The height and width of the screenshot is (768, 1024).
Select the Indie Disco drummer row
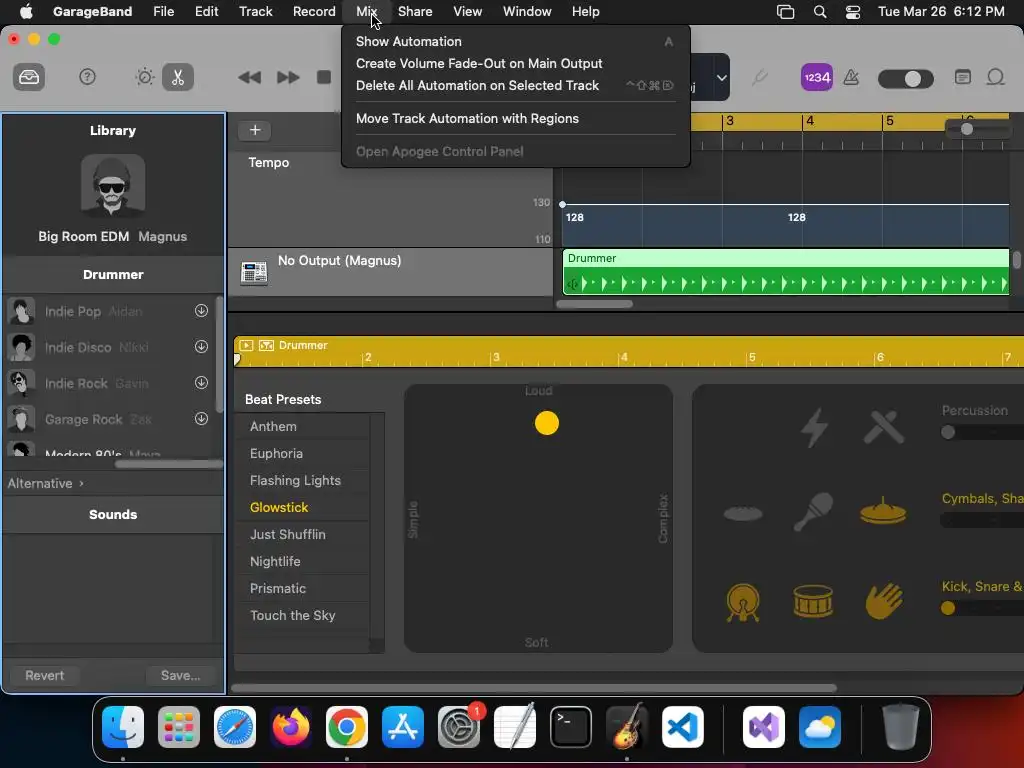(110, 347)
